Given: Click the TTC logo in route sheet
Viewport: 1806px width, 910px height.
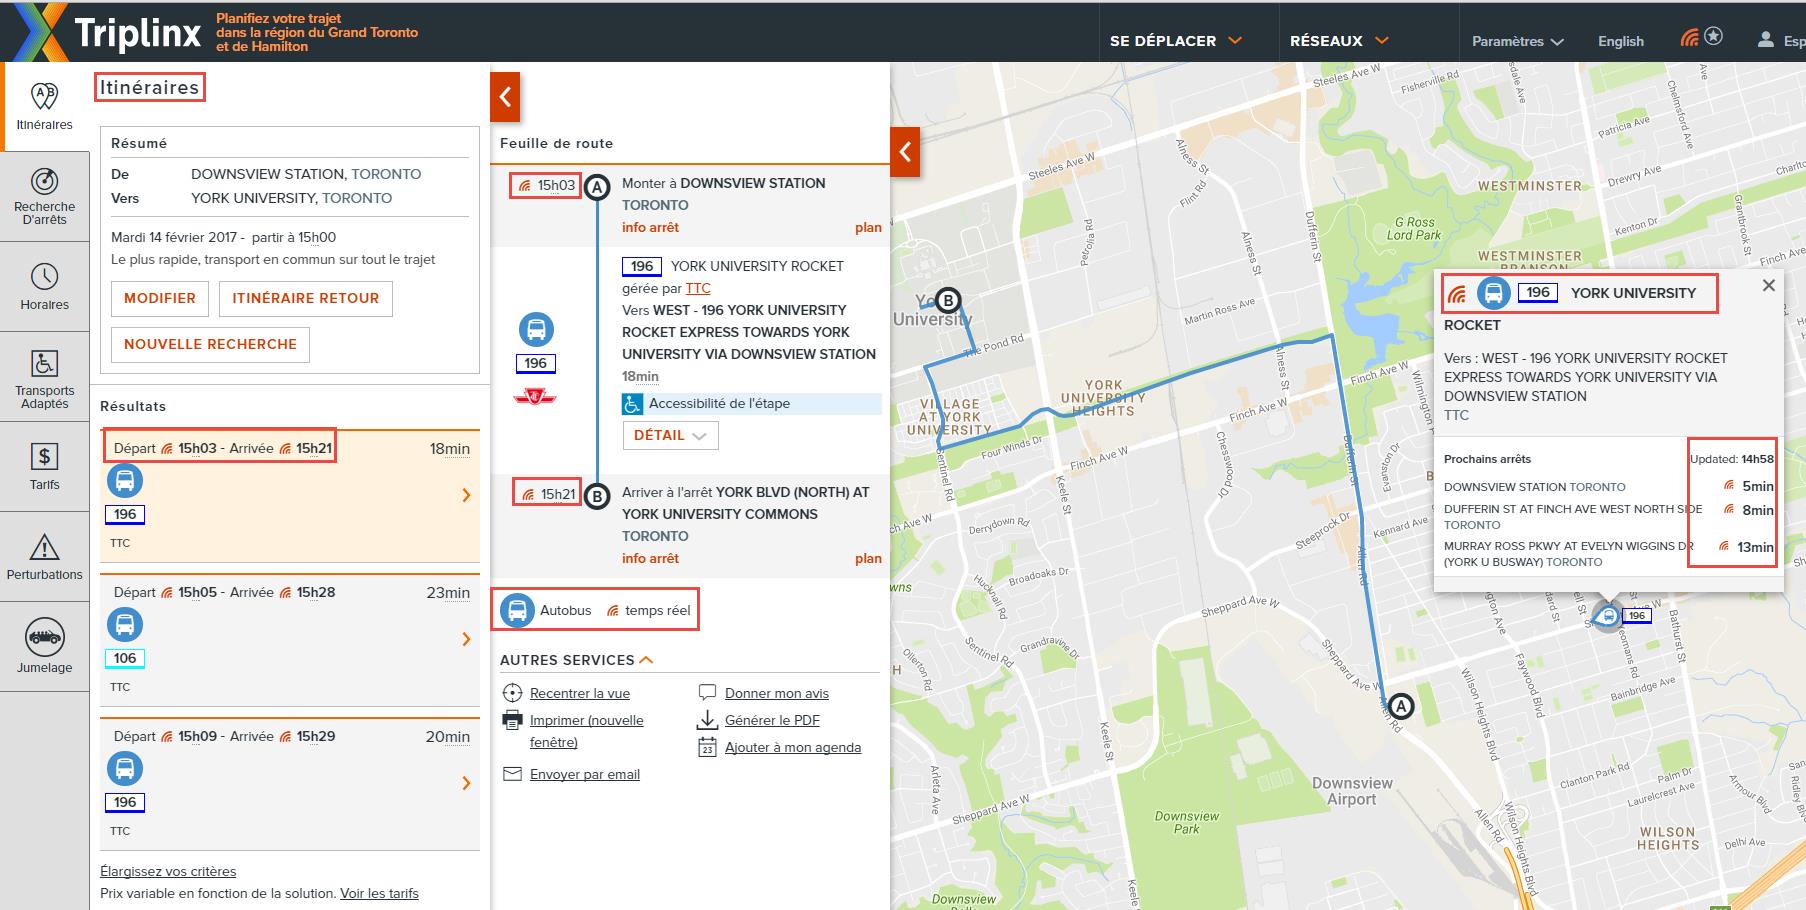Looking at the screenshot, I should 535,397.
